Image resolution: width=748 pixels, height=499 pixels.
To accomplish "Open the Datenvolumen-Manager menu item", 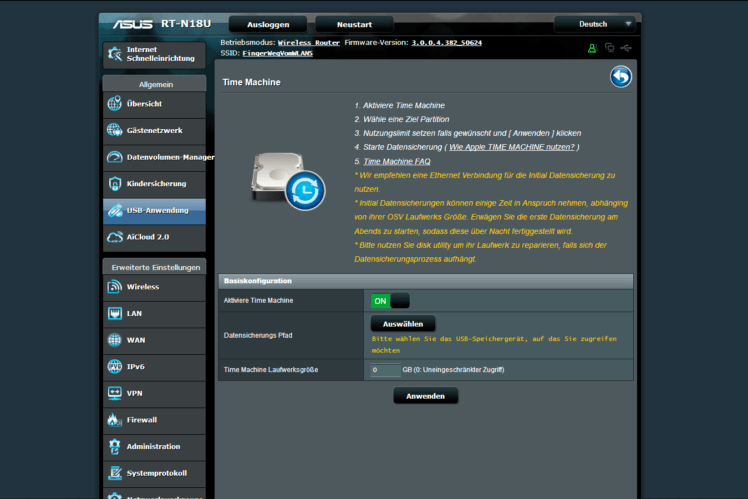I will (155, 157).
